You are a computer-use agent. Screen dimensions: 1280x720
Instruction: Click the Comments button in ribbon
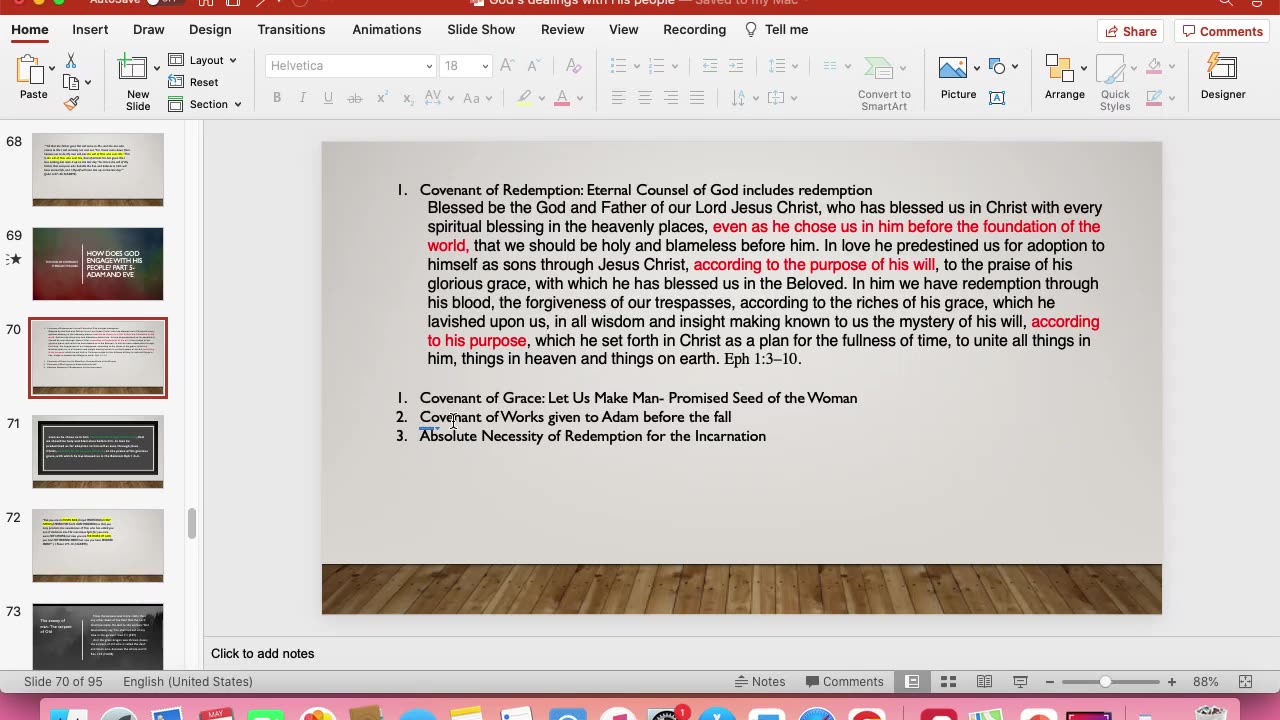click(x=1222, y=31)
